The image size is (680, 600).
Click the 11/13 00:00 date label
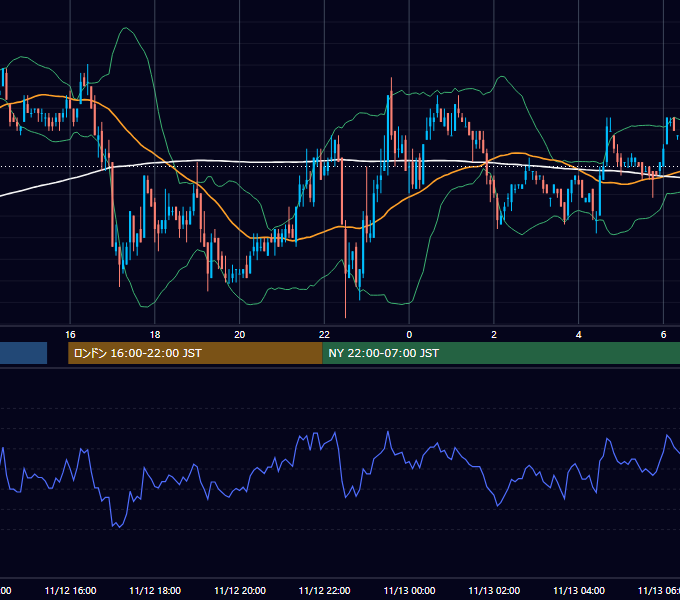click(409, 590)
